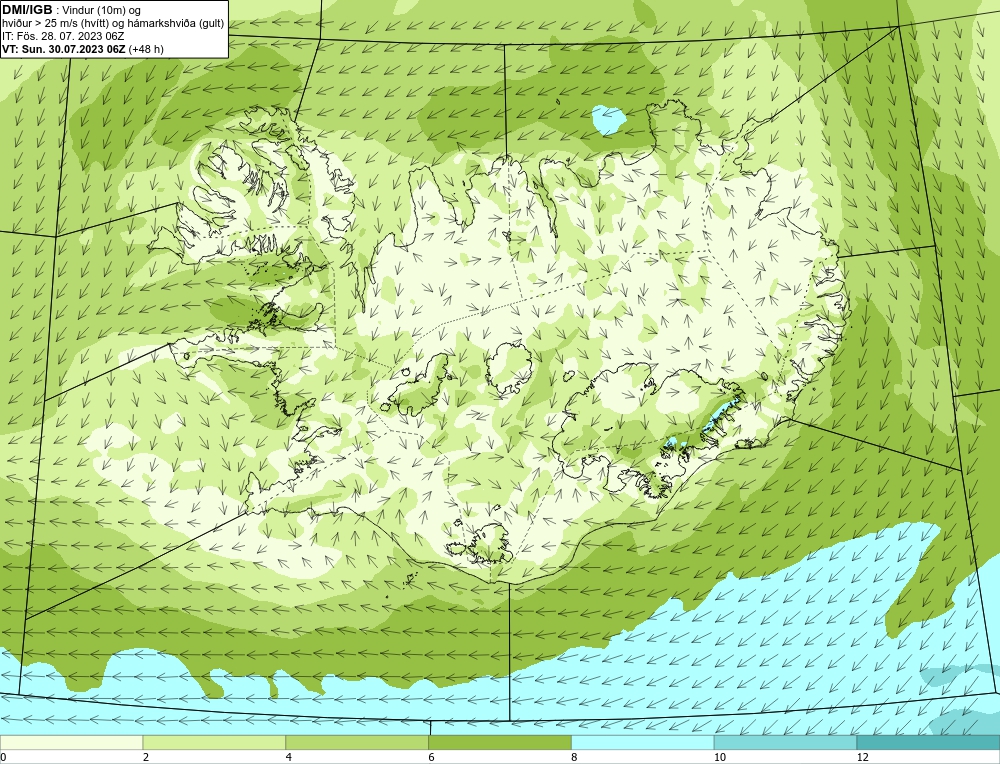The image size is (1000, 764).
Task: Click the legend value label '12'
Action: pyautogui.click(x=863, y=757)
